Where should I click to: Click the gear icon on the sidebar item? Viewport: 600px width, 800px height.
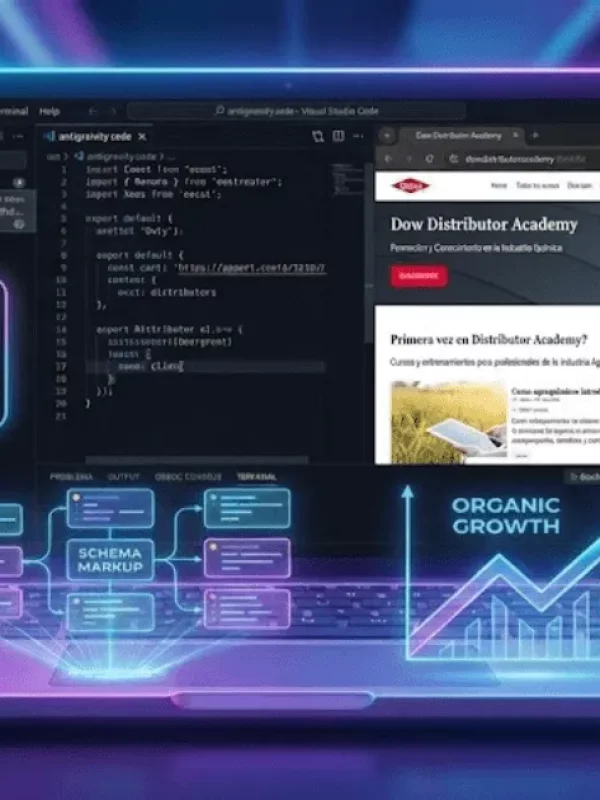[19, 224]
